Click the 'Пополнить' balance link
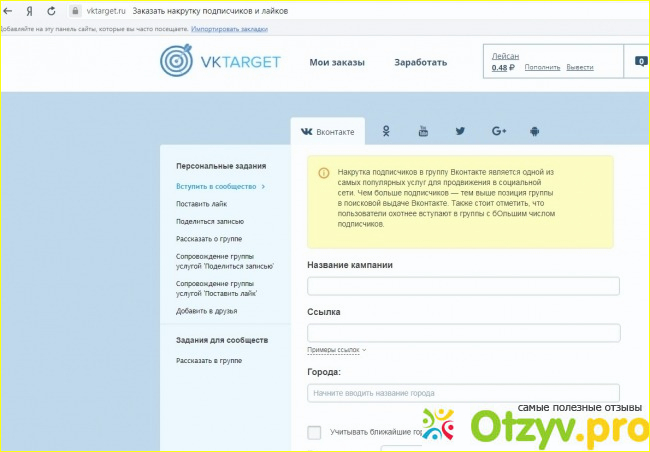 (x=542, y=68)
